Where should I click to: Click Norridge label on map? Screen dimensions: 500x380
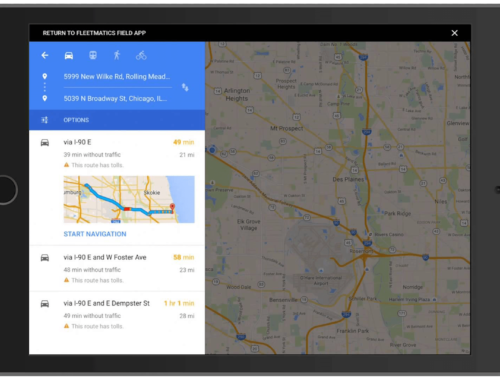click(x=413, y=287)
